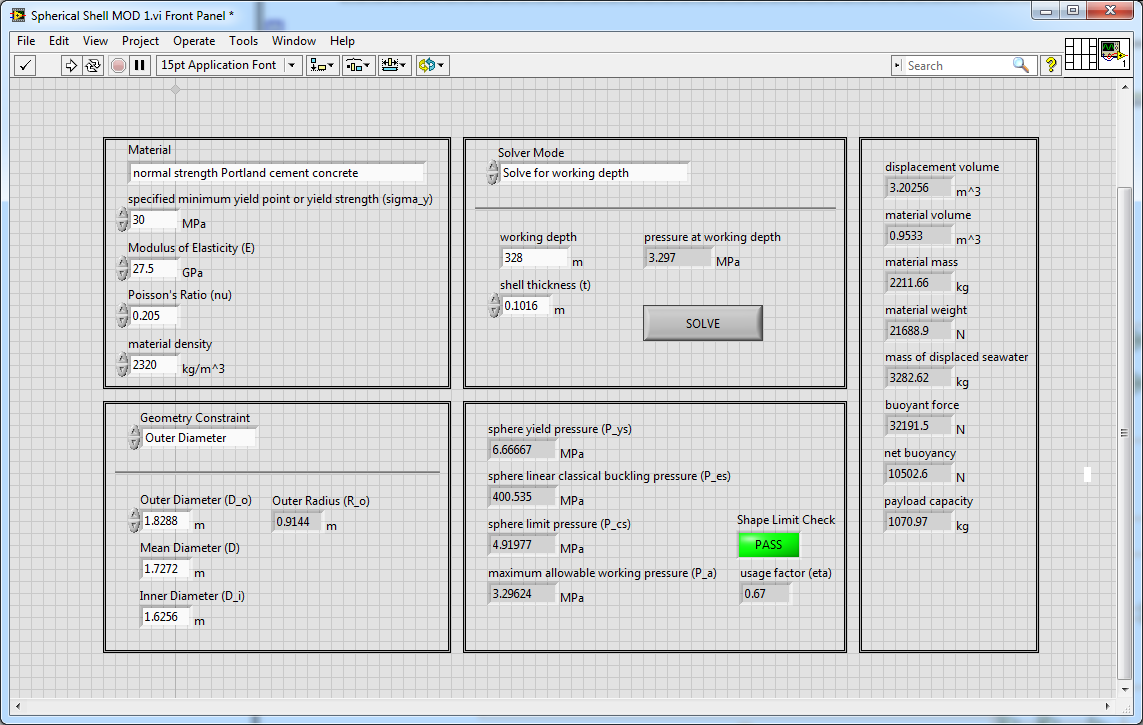Open the Tools menu
This screenshot has height=725, width=1143.
[243, 41]
